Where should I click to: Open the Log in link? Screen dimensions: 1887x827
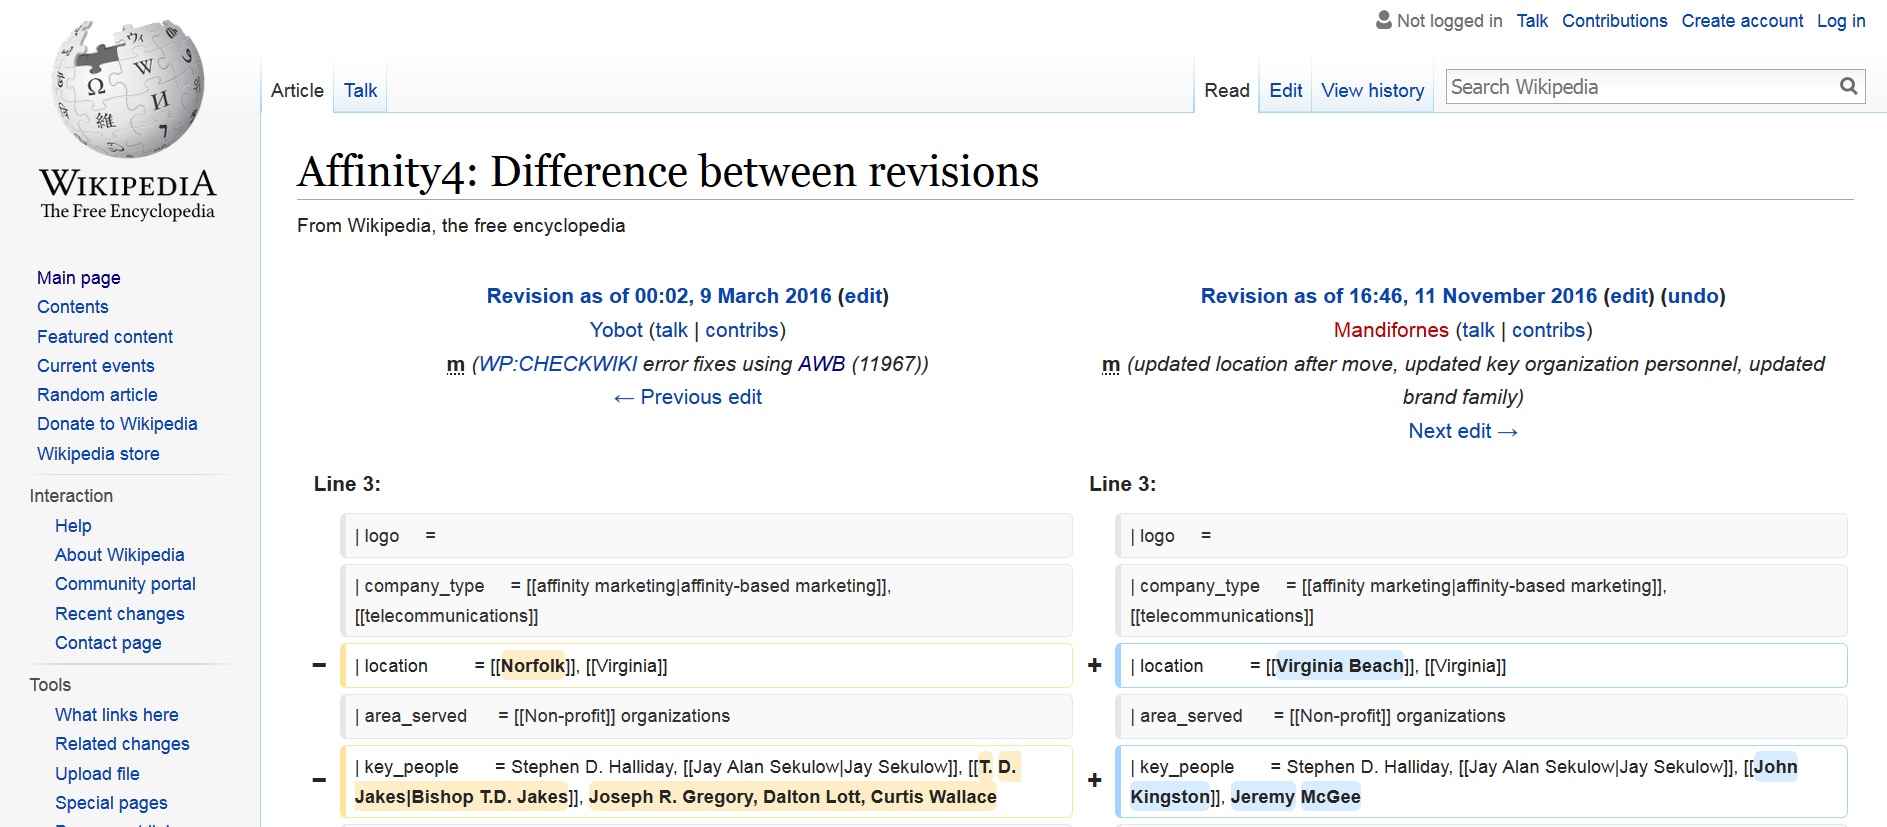pyautogui.click(x=1840, y=21)
